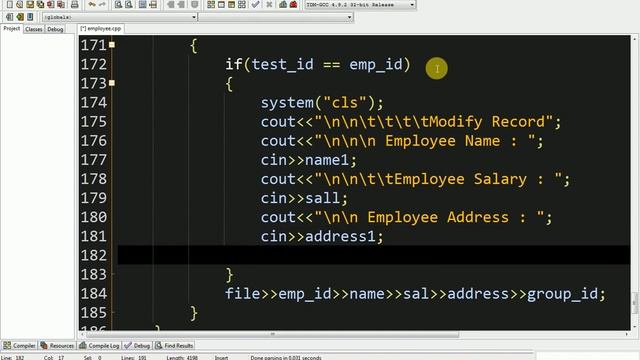Click line number 177 in the gutter
The image size is (640, 360).
pyautogui.click(x=94, y=160)
